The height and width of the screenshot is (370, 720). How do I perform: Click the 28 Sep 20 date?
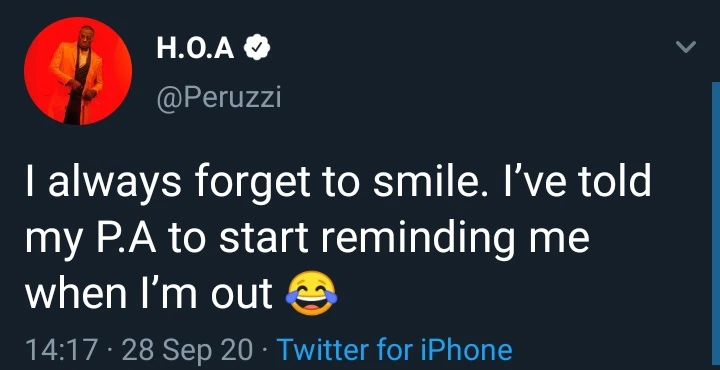[188, 350]
